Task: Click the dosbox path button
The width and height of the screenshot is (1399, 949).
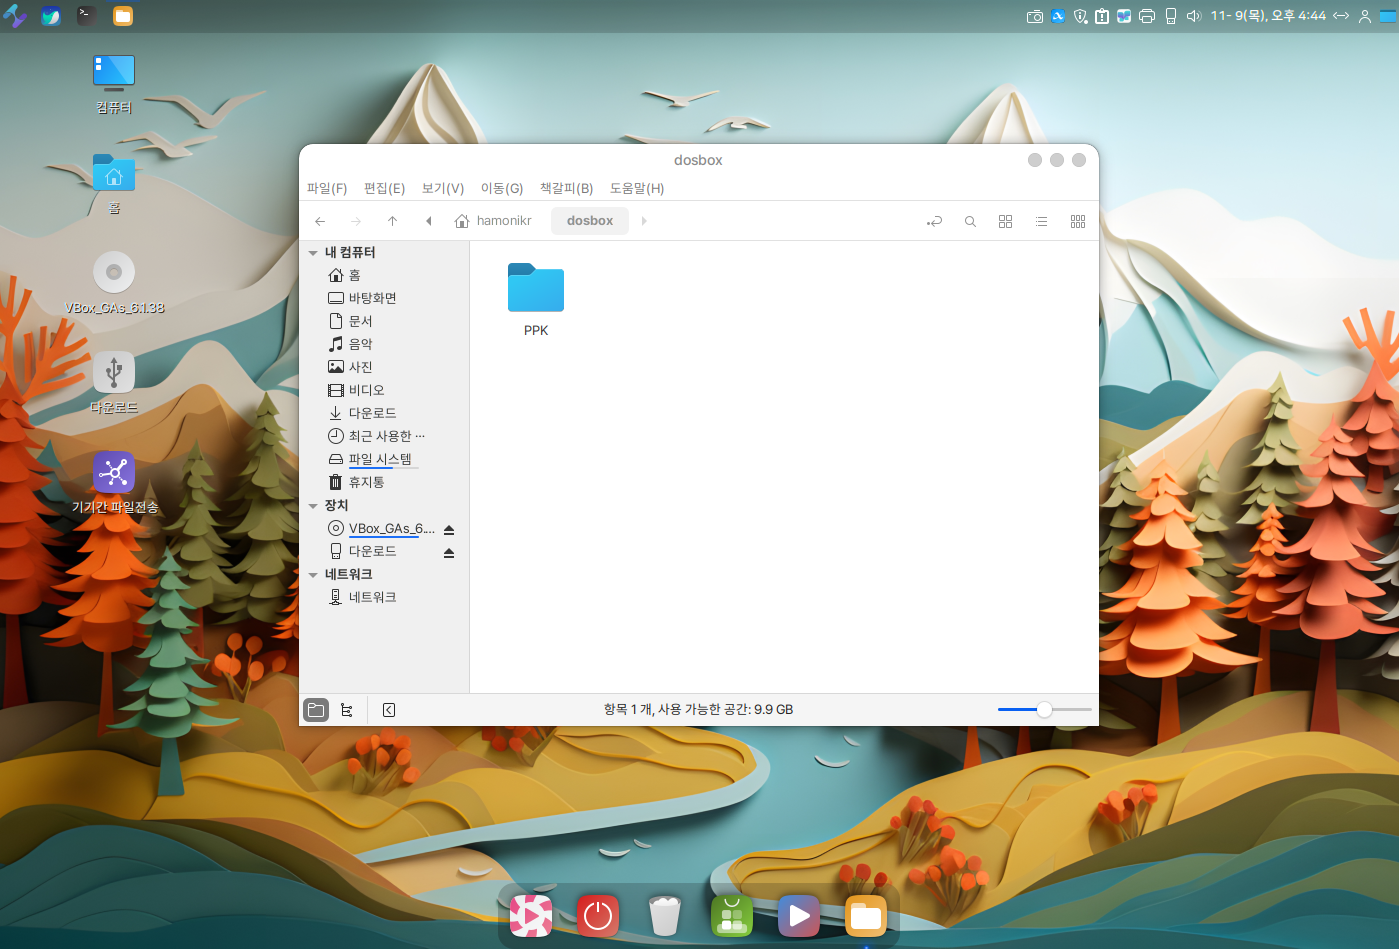Action: [x=589, y=221]
